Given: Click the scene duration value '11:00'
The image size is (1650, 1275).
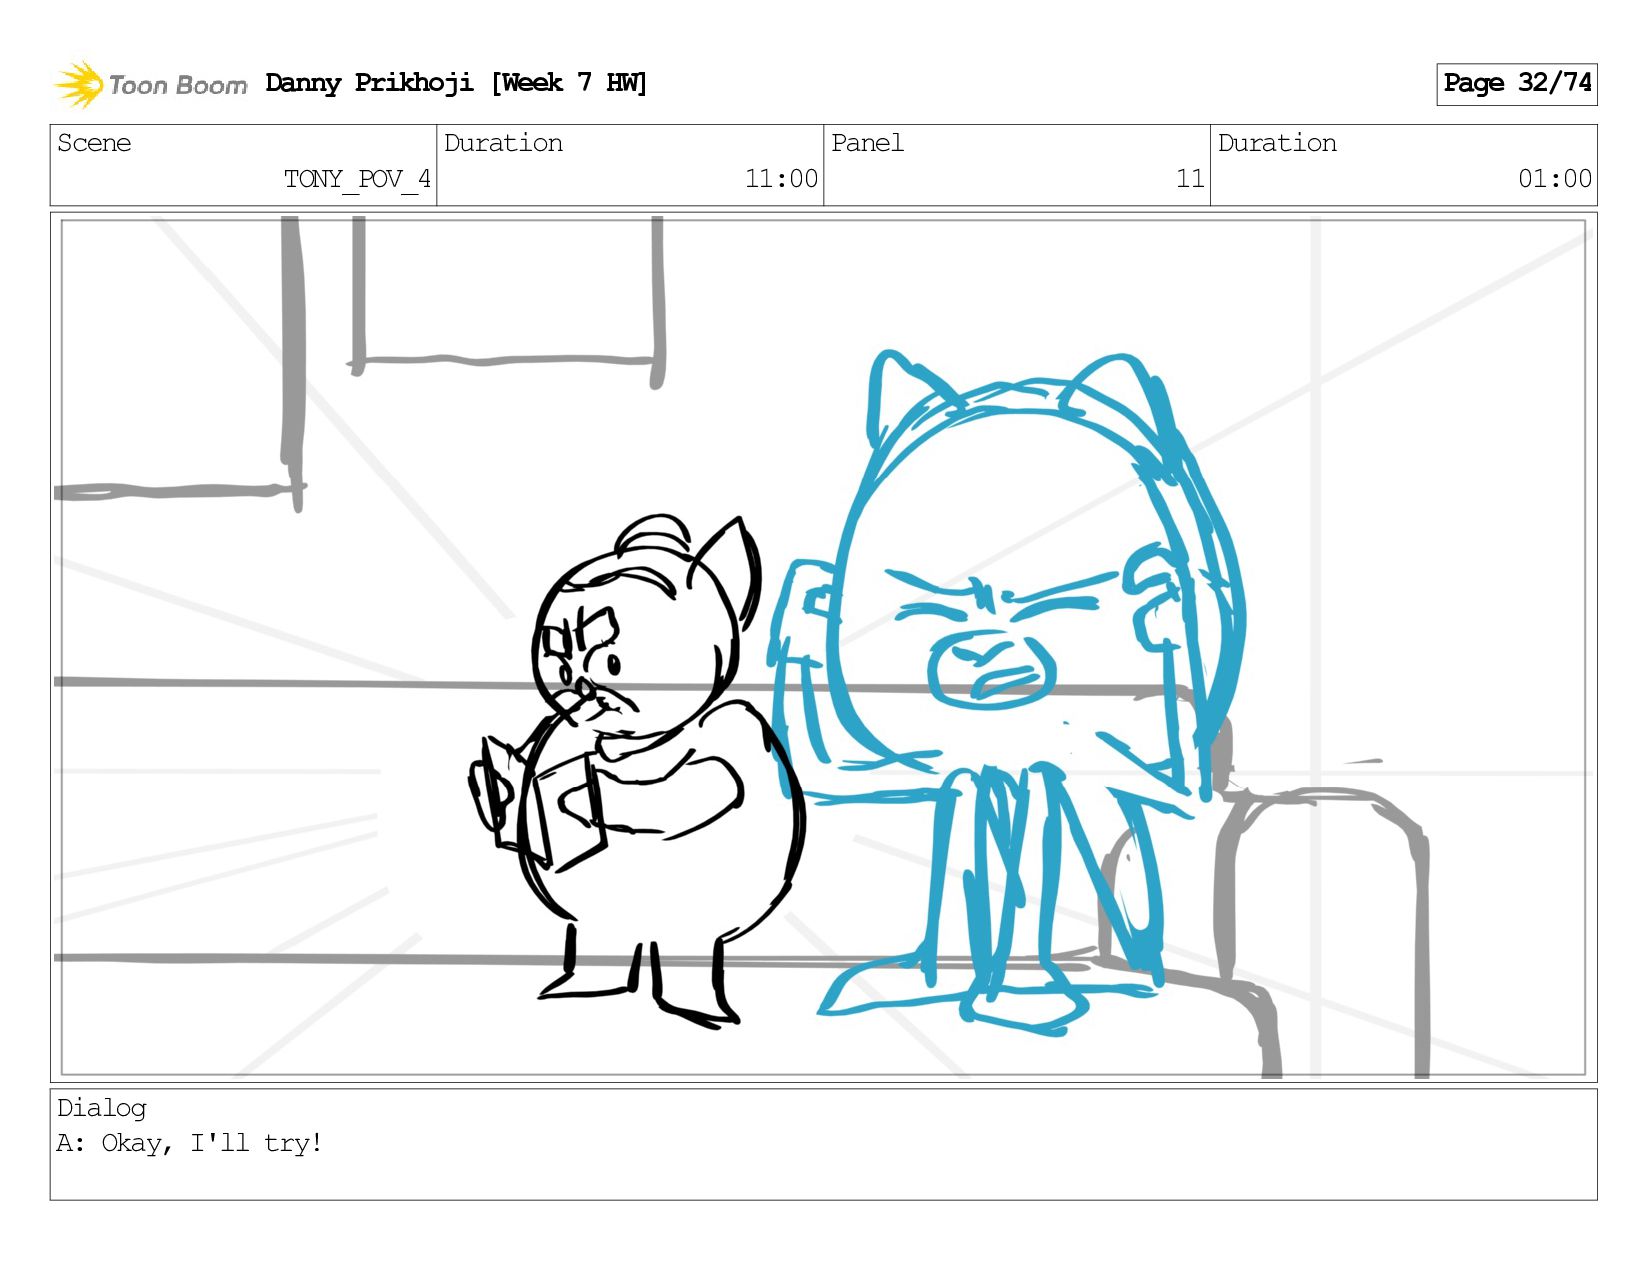Looking at the screenshot, I should pos(781,179).
